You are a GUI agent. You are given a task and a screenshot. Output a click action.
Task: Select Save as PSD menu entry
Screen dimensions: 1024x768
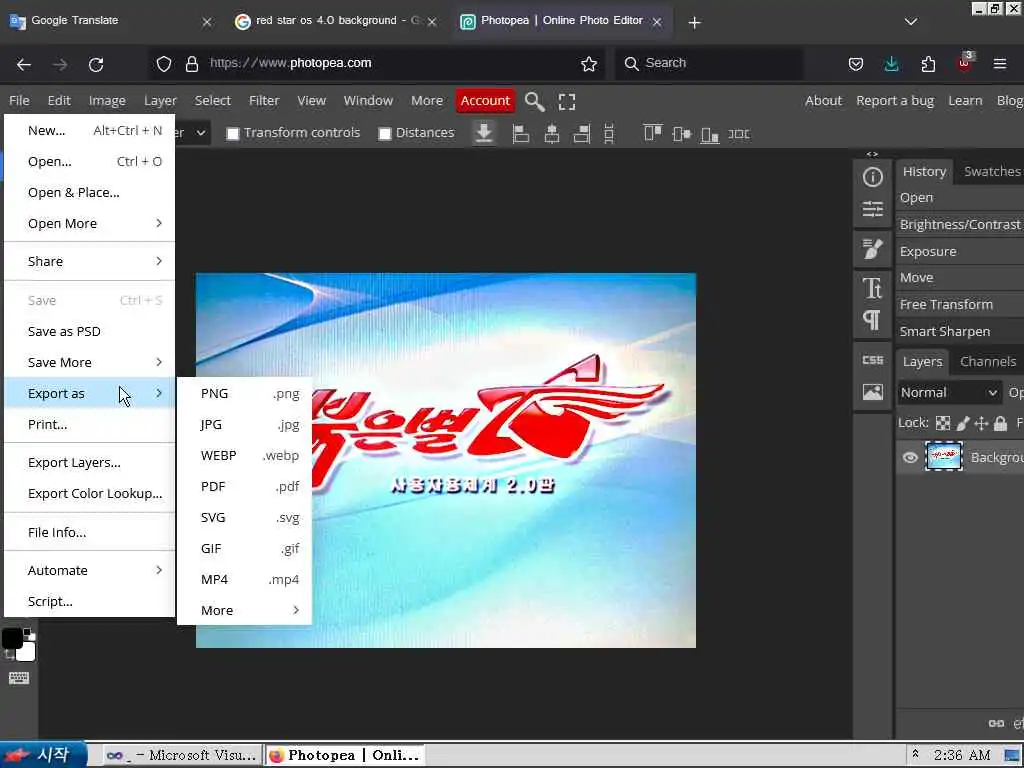coord(89,331)
